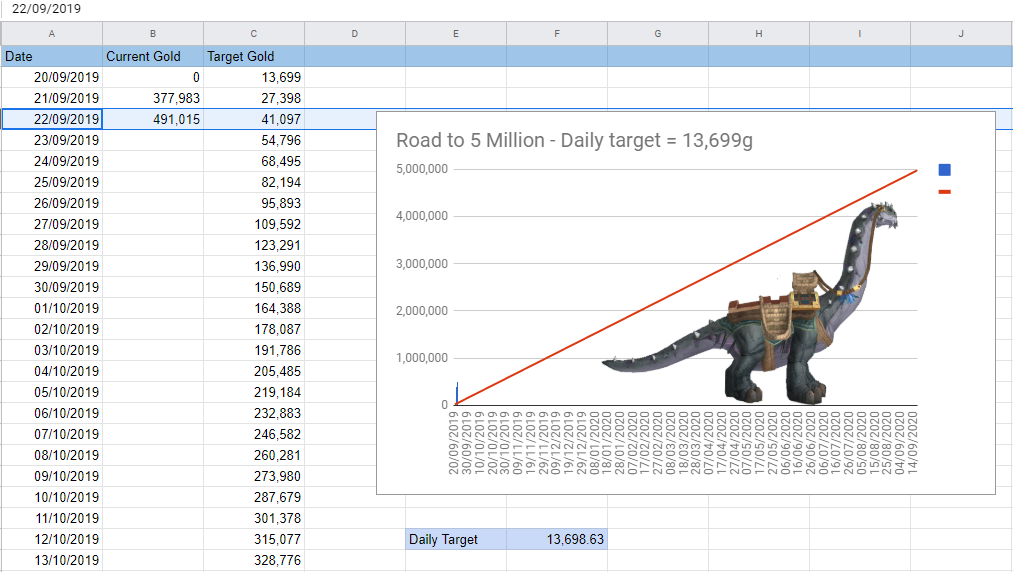Image resolution: width=1013 pixels, height=572 pixels.
Task: Select the cell containing 377,983
Action: tap(152, 98)
